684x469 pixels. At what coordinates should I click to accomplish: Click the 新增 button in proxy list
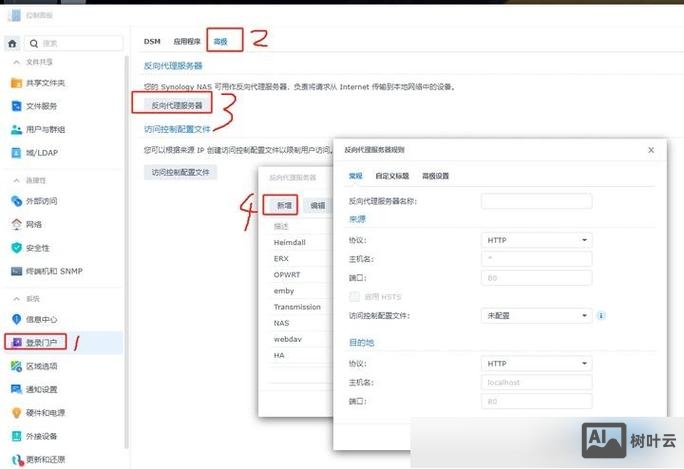coord(284,205)
